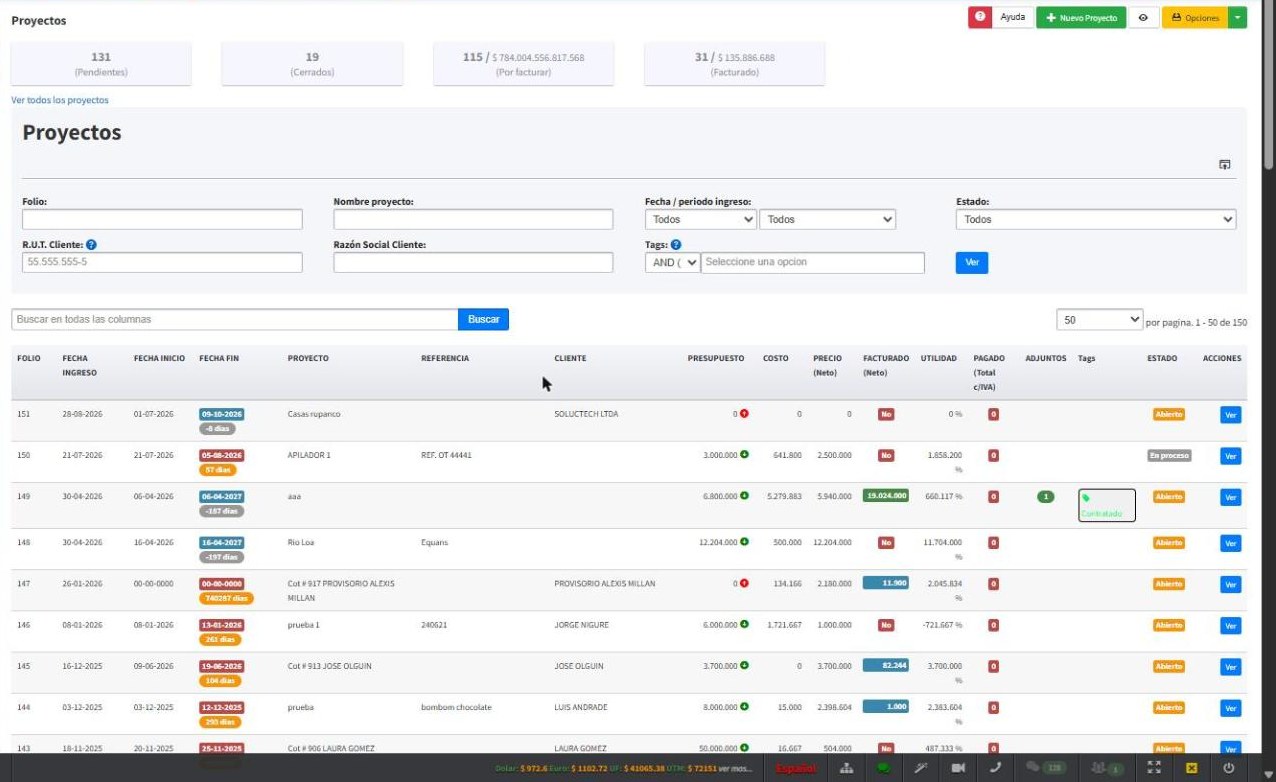Follow the Ver todos los proyectos link
The image size is (1276, 782).
pyautogui.click(x=60, y=100)
